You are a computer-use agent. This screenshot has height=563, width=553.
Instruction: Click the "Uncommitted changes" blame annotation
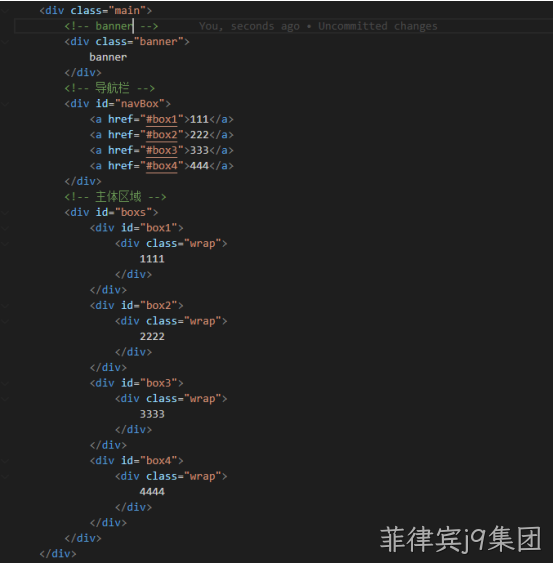pos(378,26)
